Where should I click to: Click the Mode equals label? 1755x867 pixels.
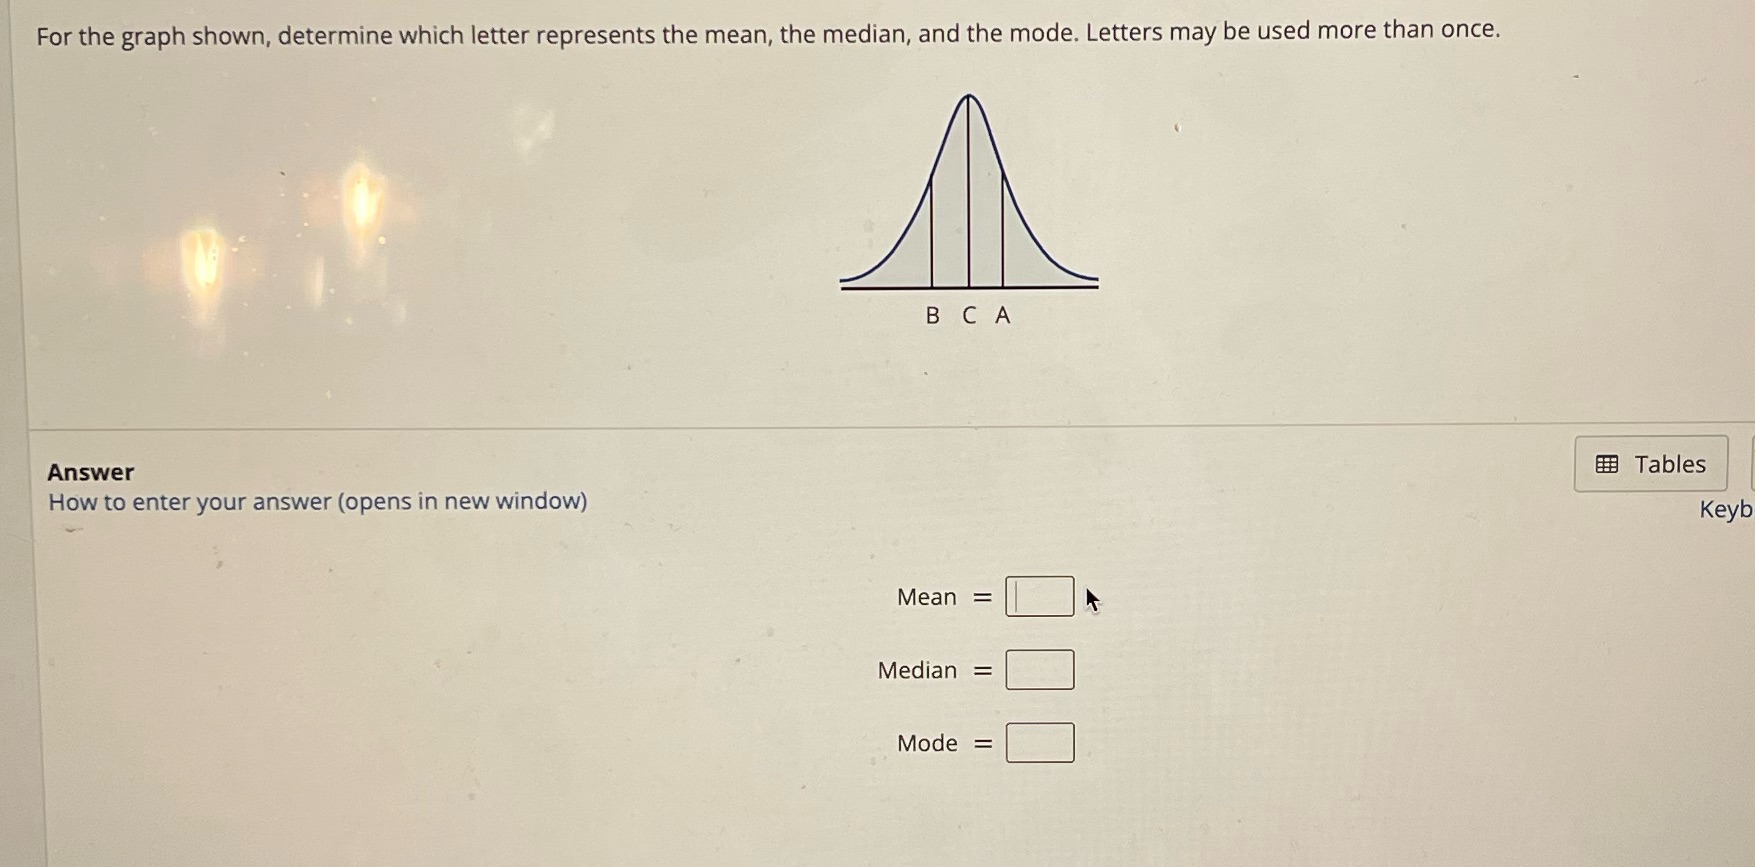coord(940,742)
